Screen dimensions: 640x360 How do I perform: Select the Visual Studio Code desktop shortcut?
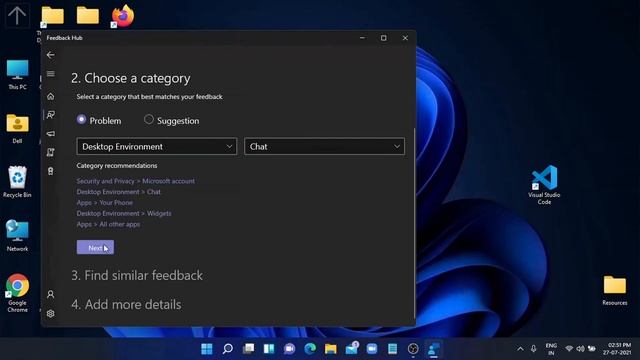[544, 184]
